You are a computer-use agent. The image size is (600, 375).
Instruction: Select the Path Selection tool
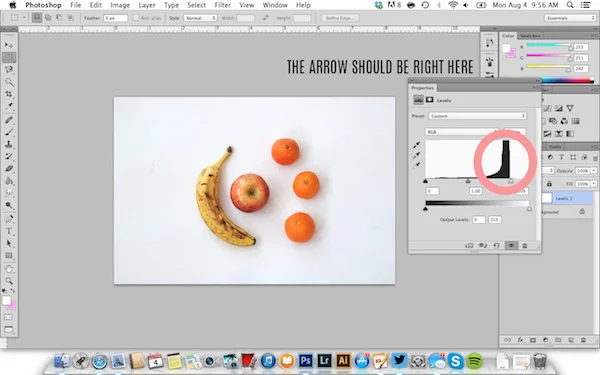(8, 243)
